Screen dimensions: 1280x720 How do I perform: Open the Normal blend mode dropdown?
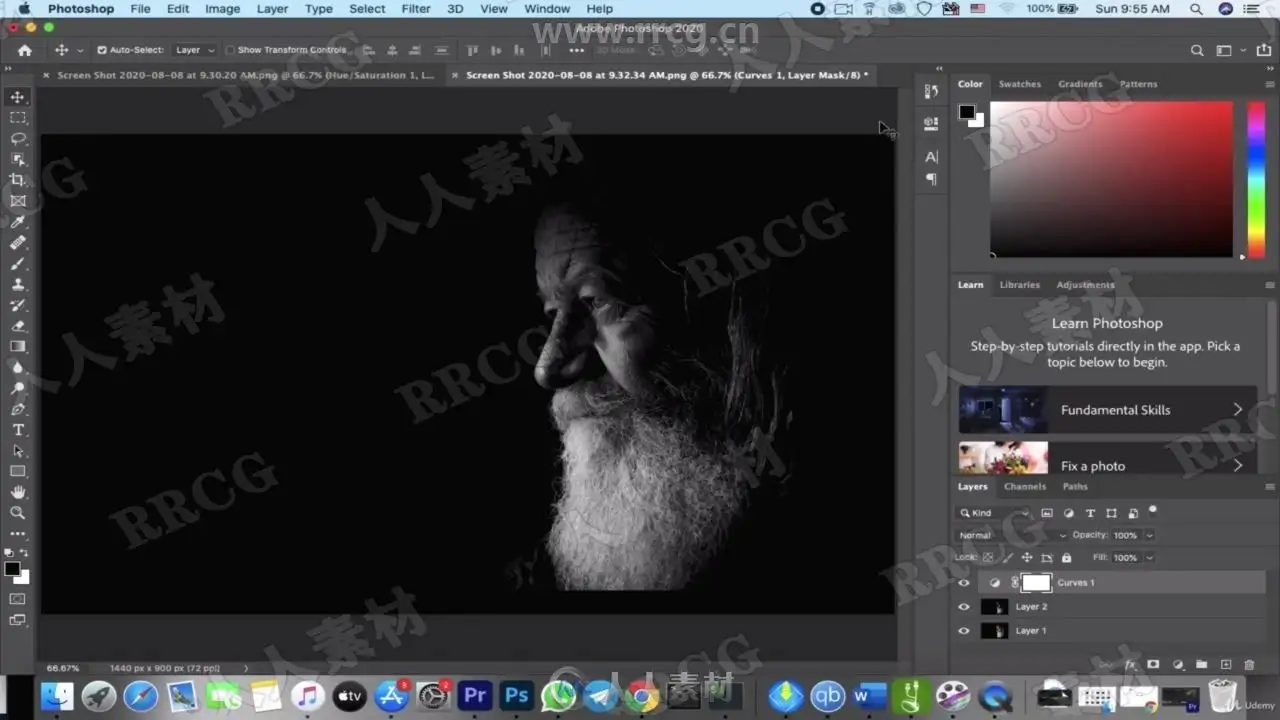click(1012, 535)
